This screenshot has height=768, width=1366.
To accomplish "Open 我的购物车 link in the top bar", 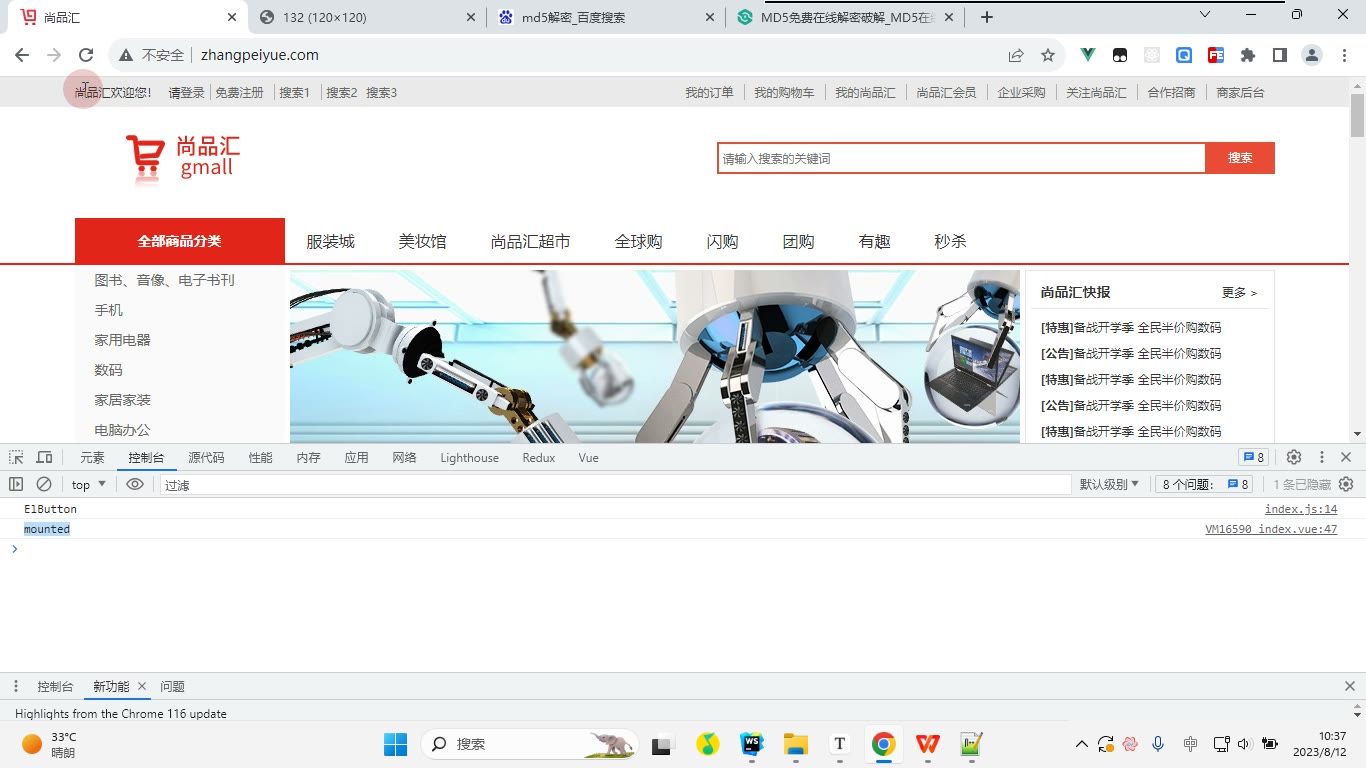I will pyautogui.click(x=784, y=92).
